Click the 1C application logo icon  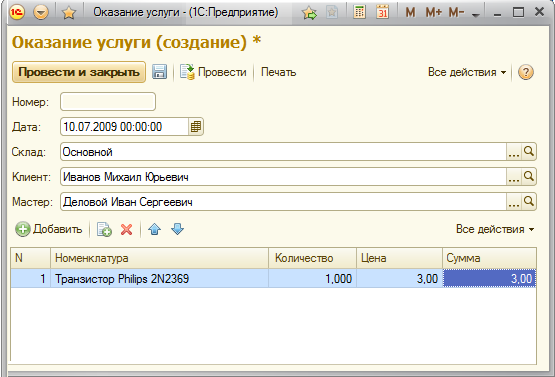(x=17, y=13)
